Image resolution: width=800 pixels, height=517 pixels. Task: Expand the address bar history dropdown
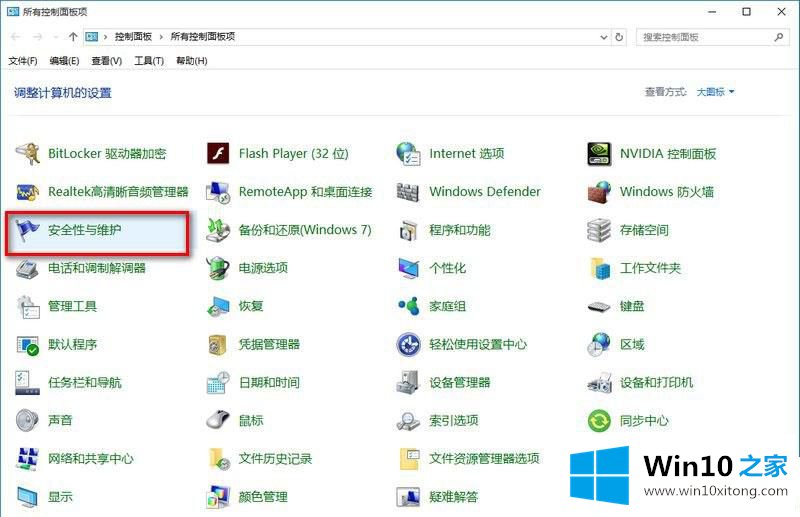coord(604,37)
